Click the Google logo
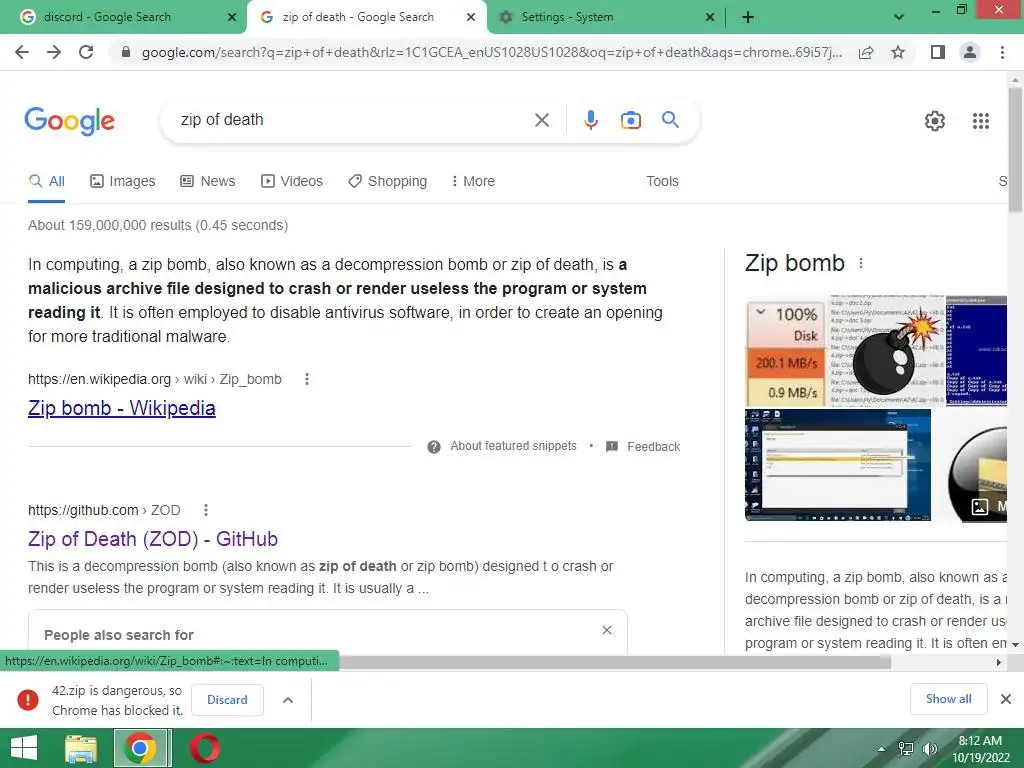1024x768 pixels. [69, 121]
